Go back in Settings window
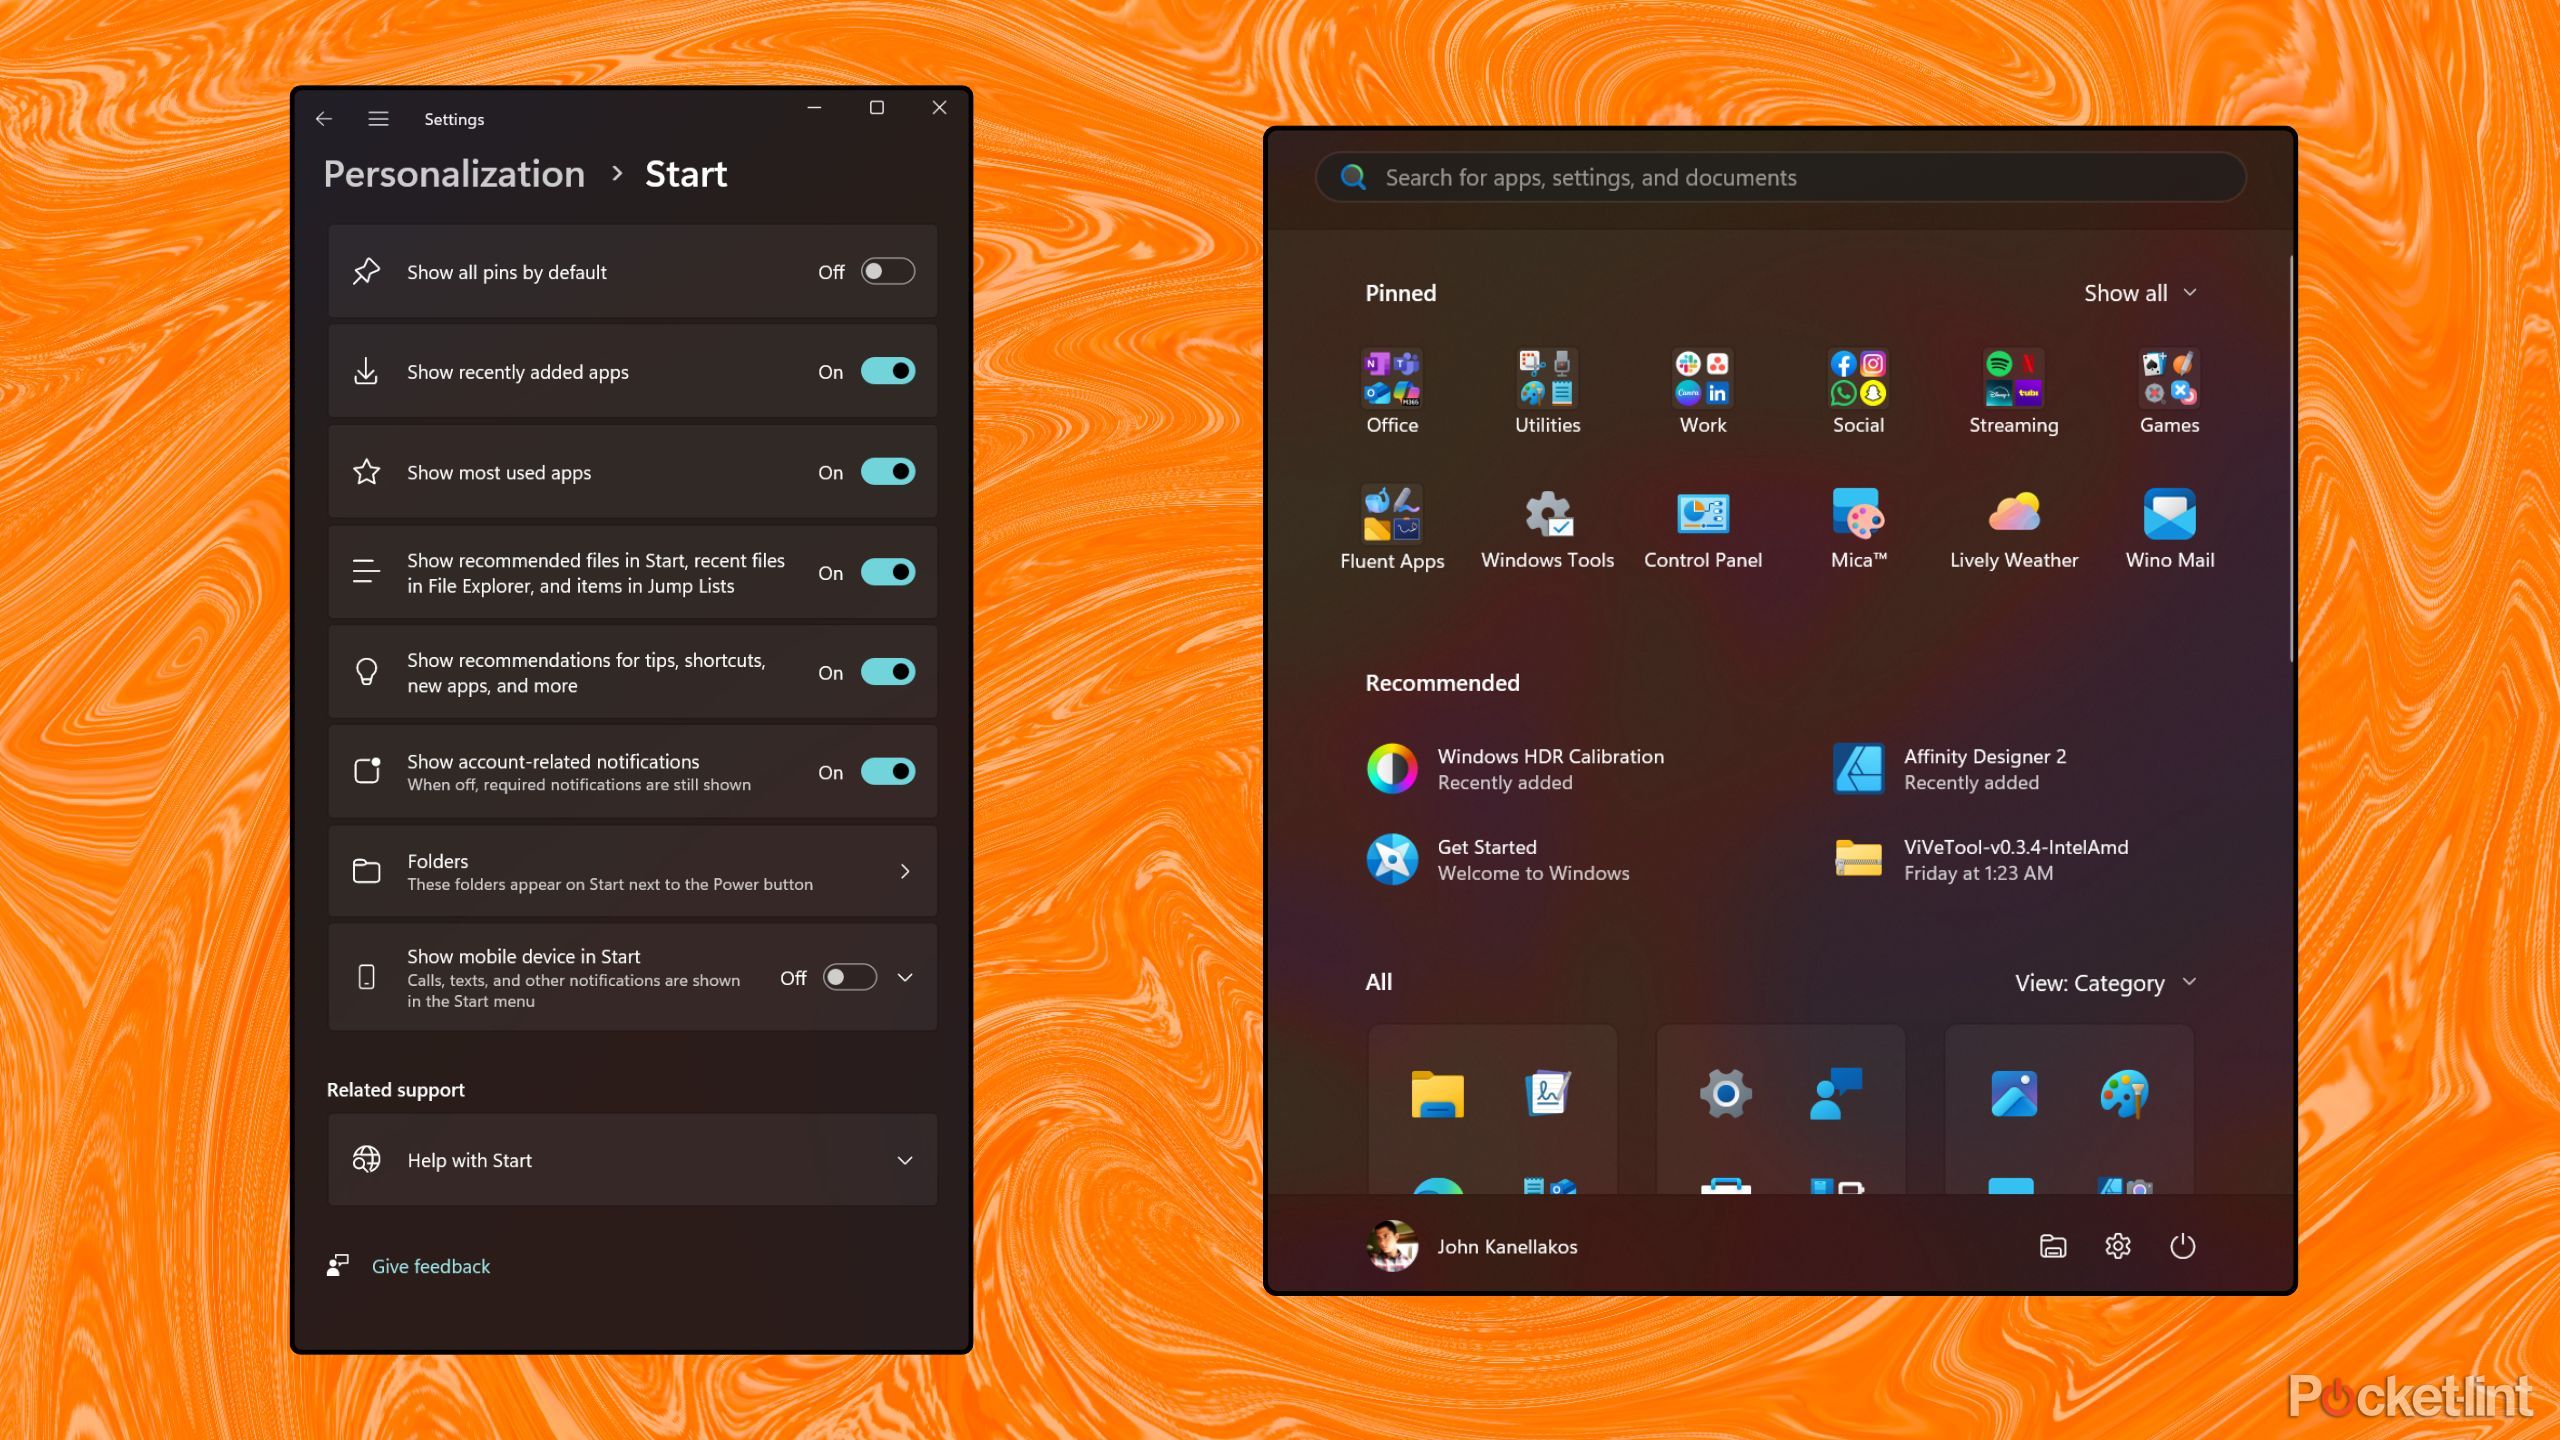 tap(323, 119)
